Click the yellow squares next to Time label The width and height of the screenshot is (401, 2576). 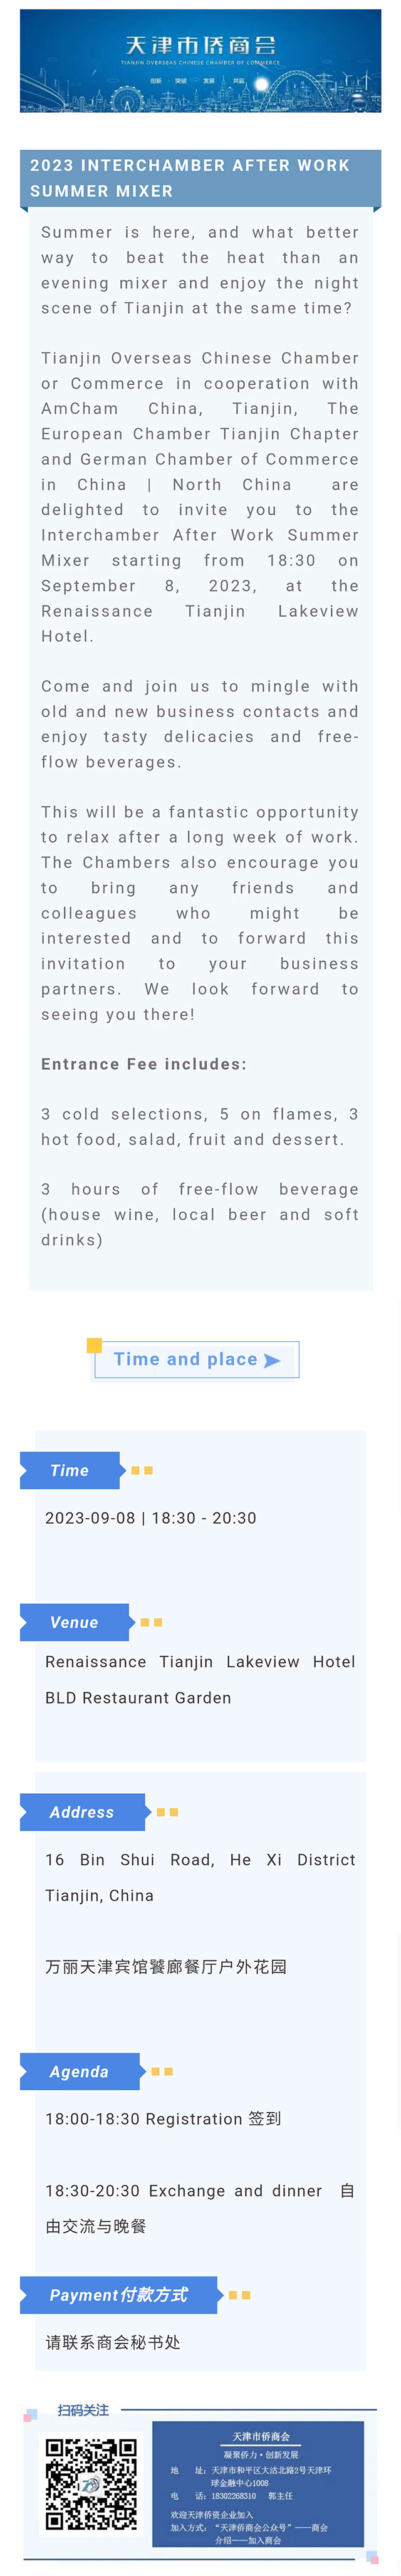click(142, 1470)
